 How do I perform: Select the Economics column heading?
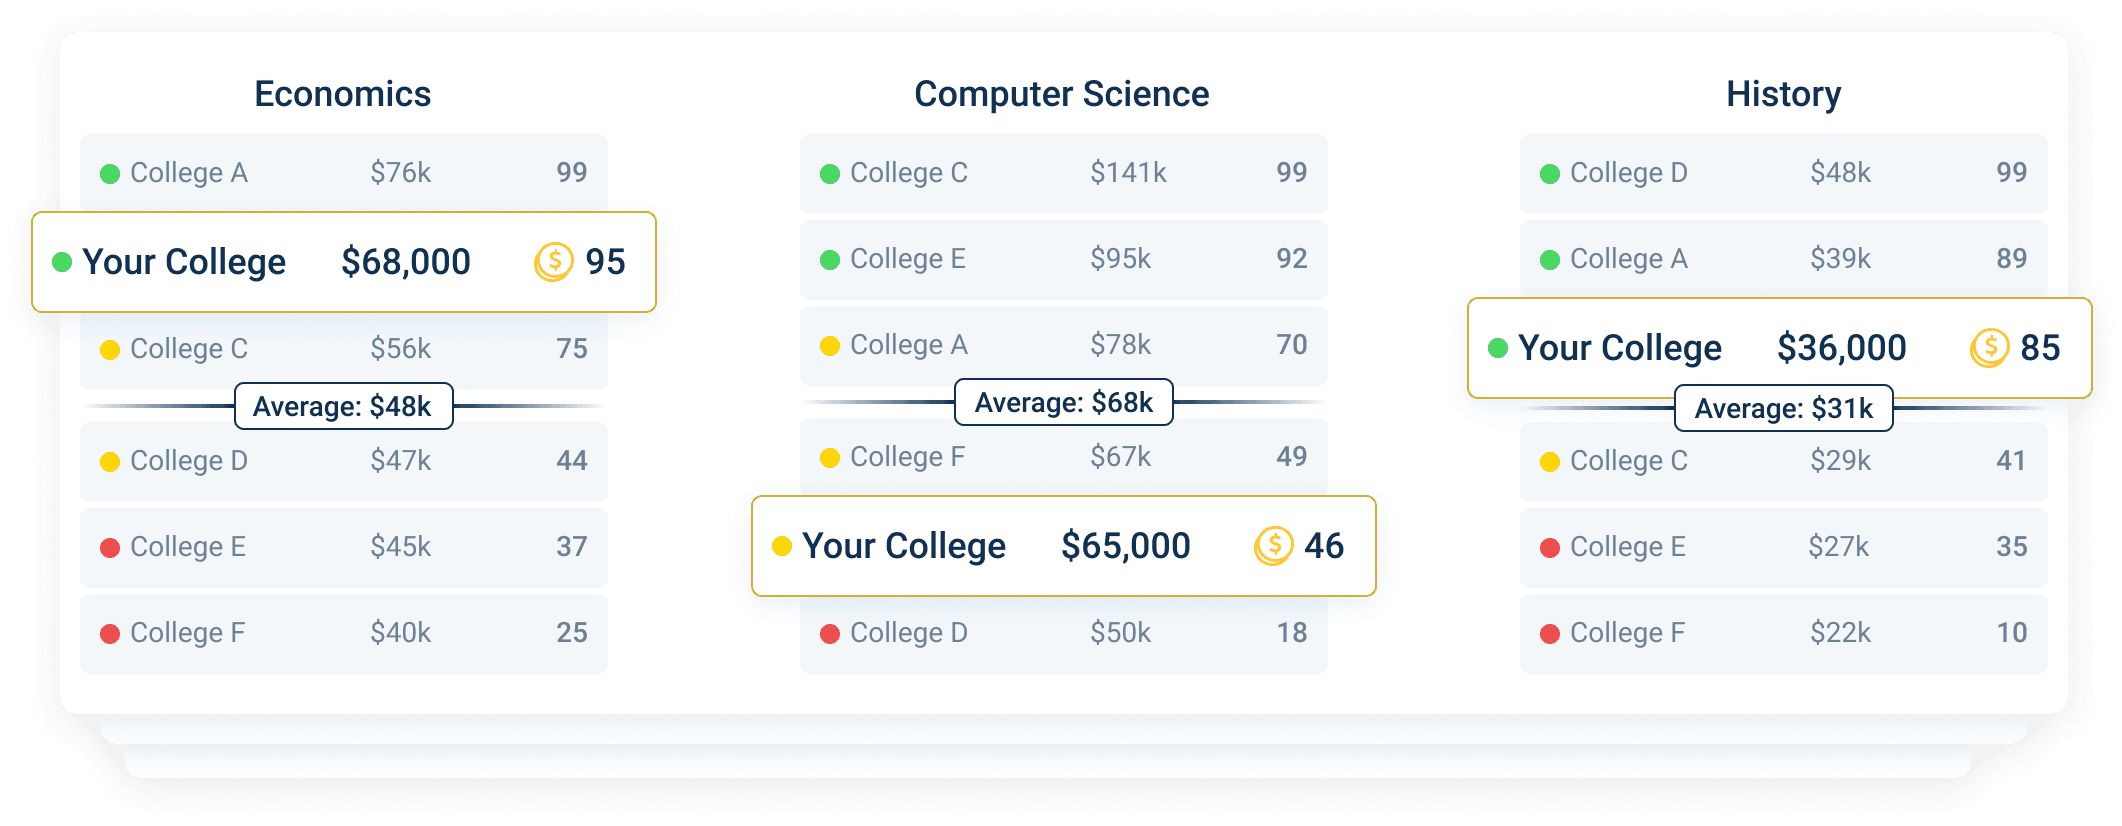point(343,94)
